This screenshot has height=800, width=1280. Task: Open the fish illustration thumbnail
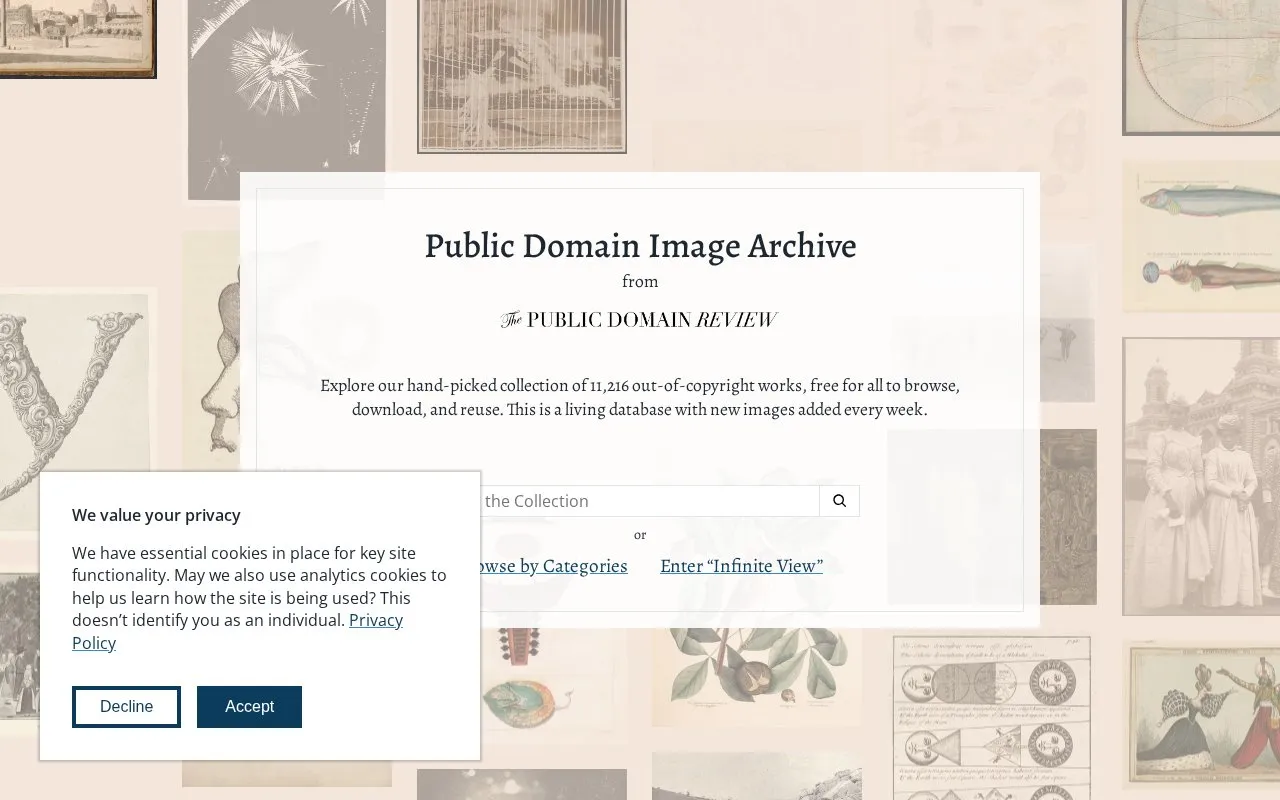[1201, 236]
